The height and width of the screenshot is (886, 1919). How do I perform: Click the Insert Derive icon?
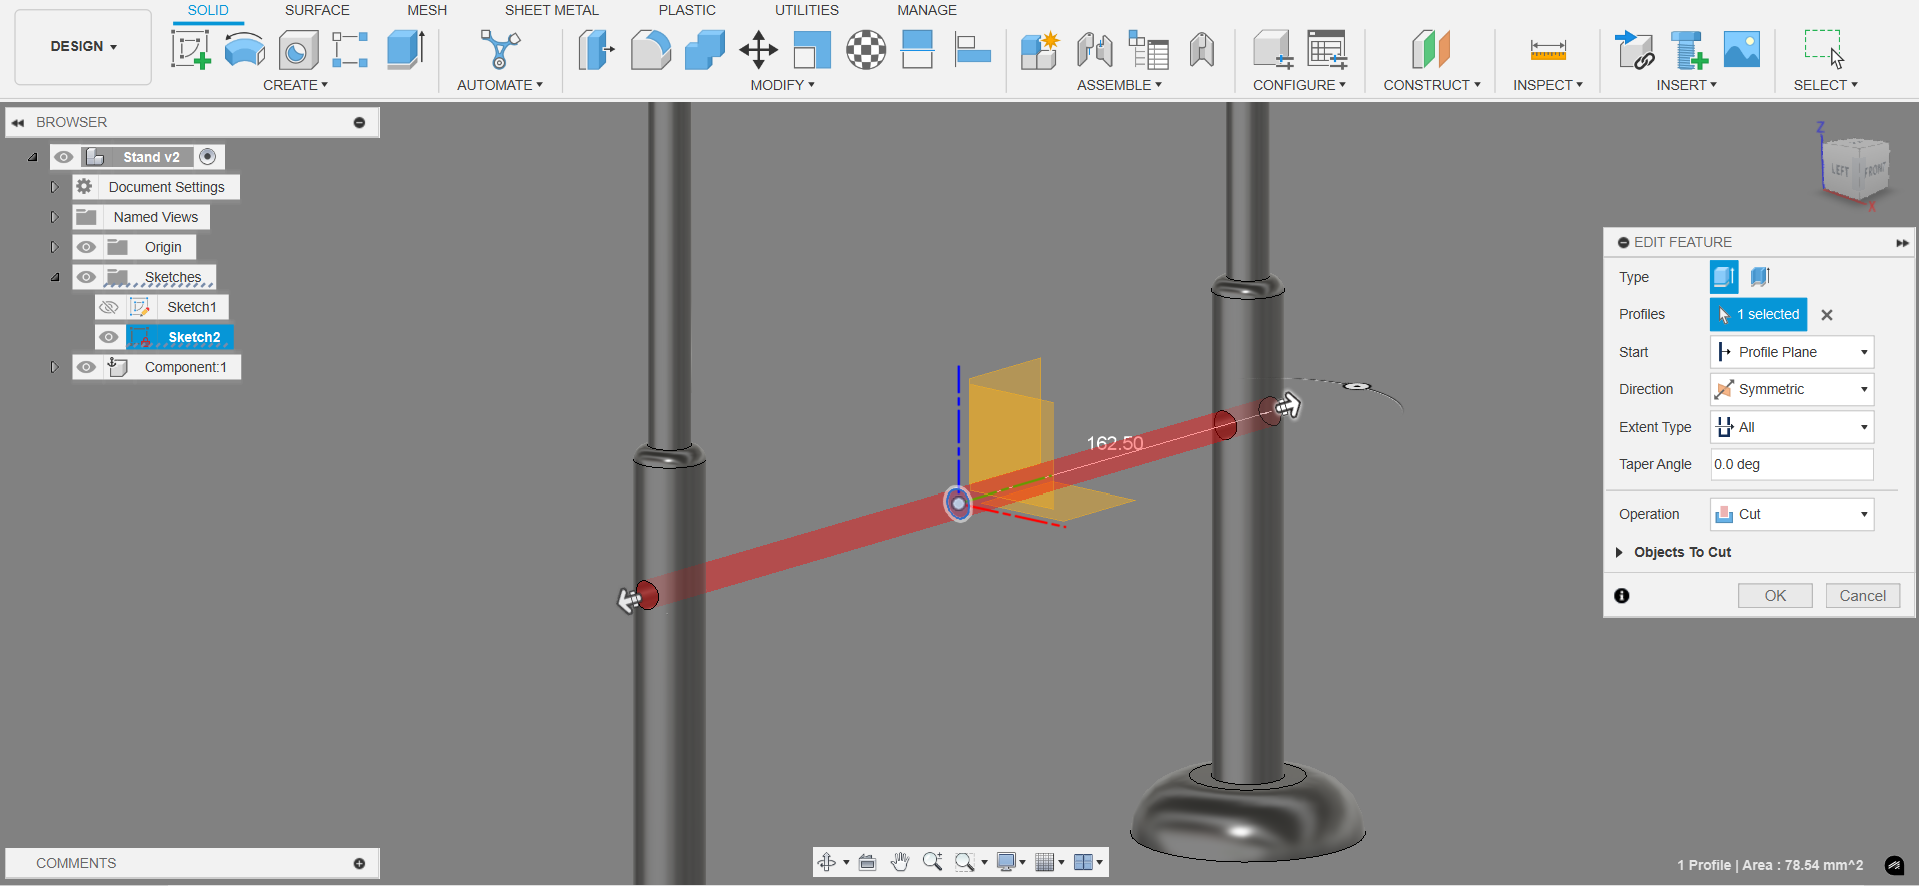1634,49
